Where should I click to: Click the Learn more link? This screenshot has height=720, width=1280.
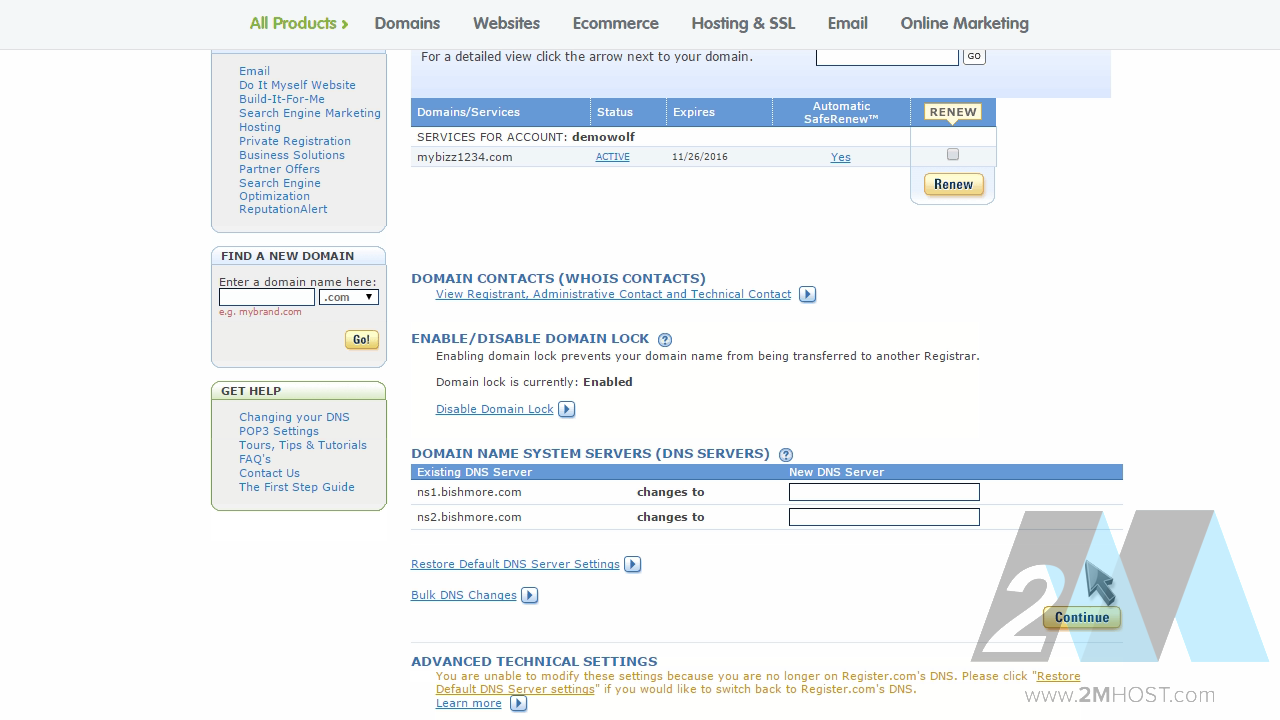coord(469,703)
